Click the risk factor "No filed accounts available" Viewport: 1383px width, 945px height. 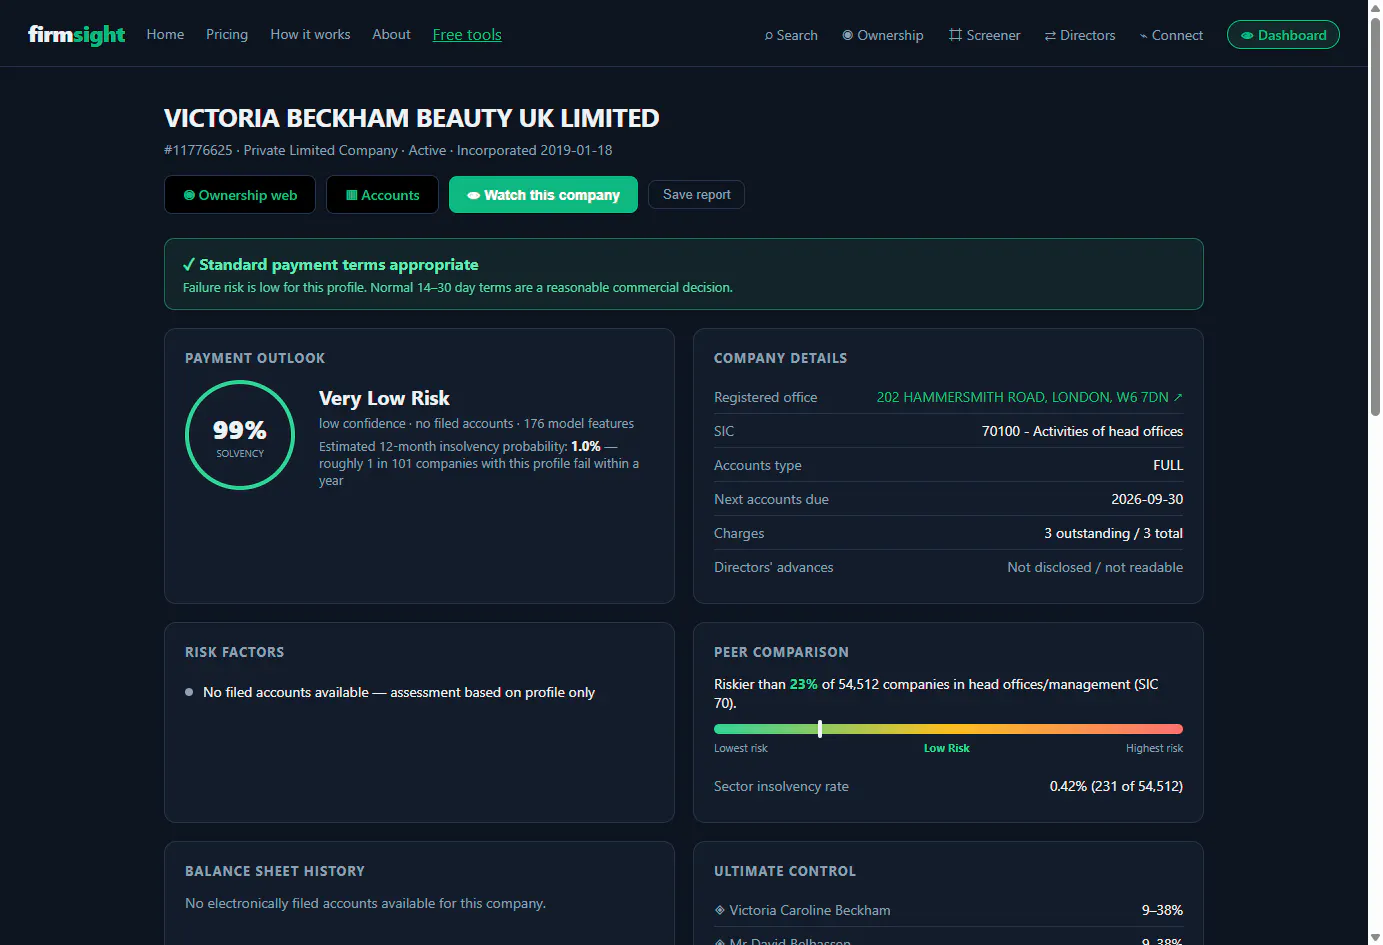[399, 692]
